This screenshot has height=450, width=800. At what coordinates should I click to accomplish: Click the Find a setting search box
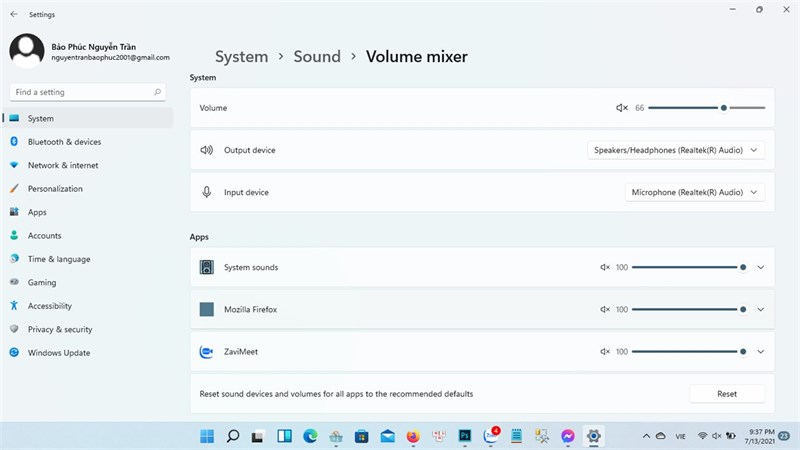click(87, 92)
